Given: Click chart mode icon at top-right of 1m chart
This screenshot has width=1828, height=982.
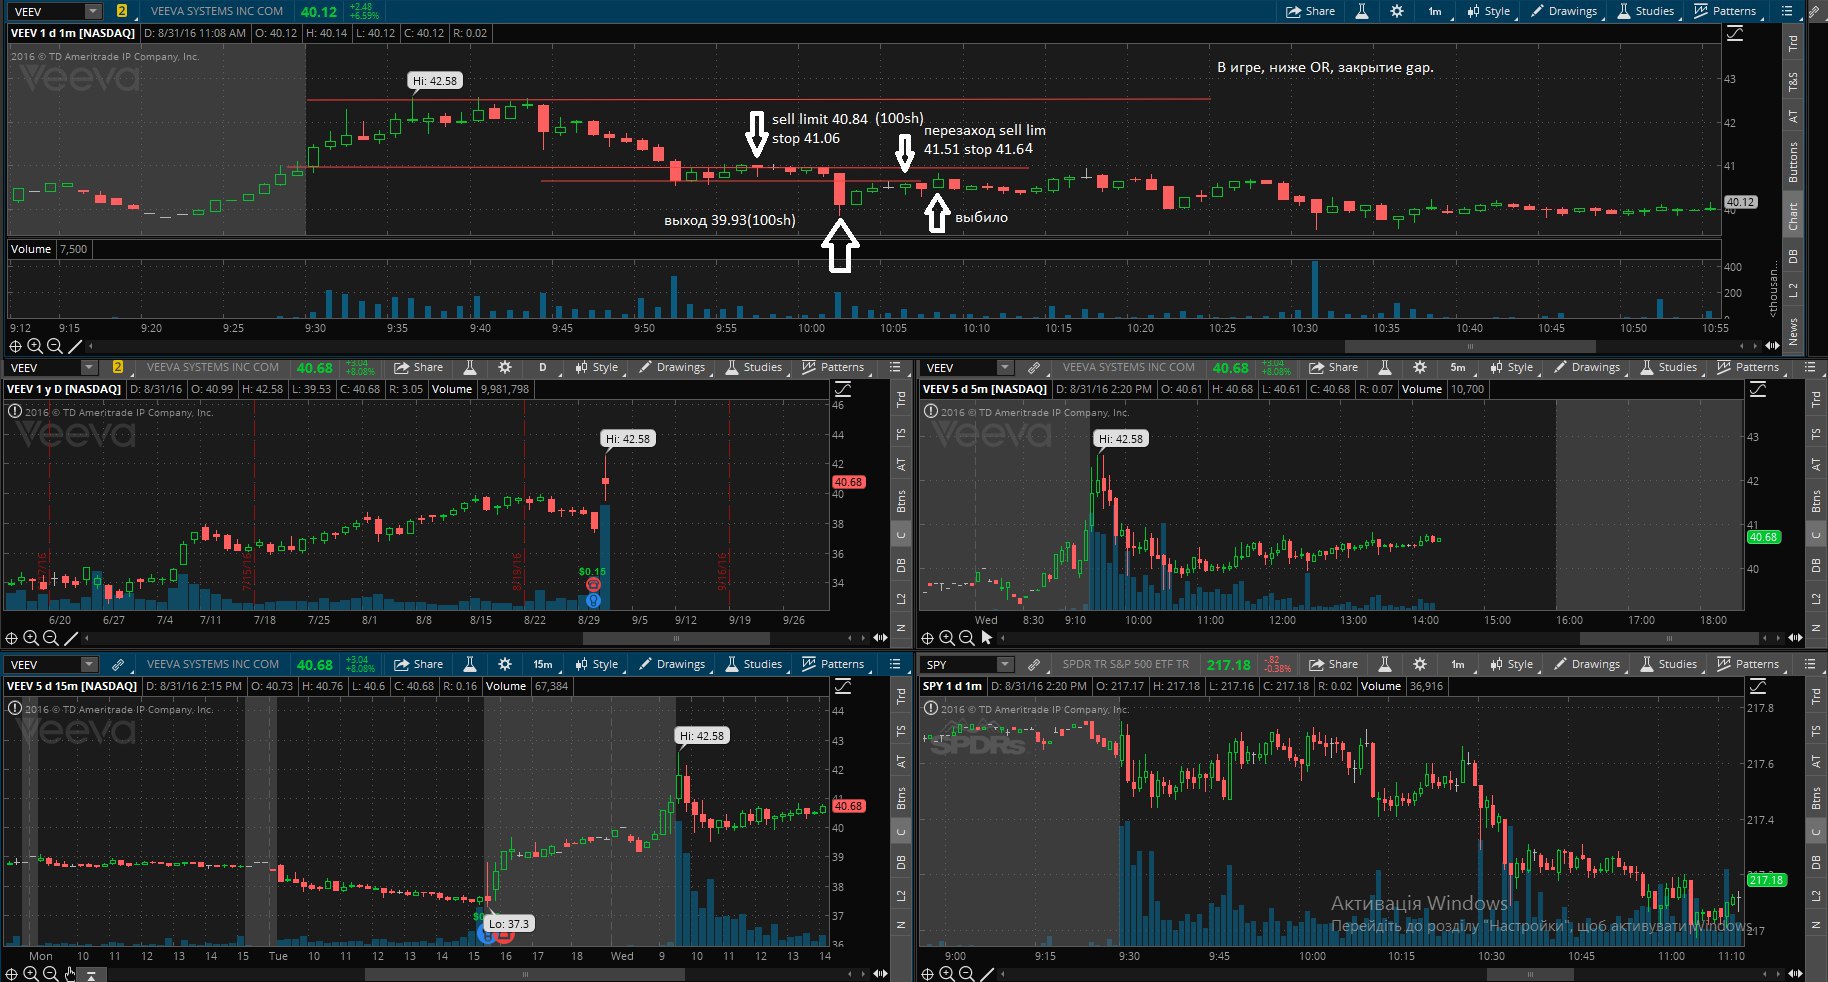Looking at the screenshot, I should (x=1735, y=33).
